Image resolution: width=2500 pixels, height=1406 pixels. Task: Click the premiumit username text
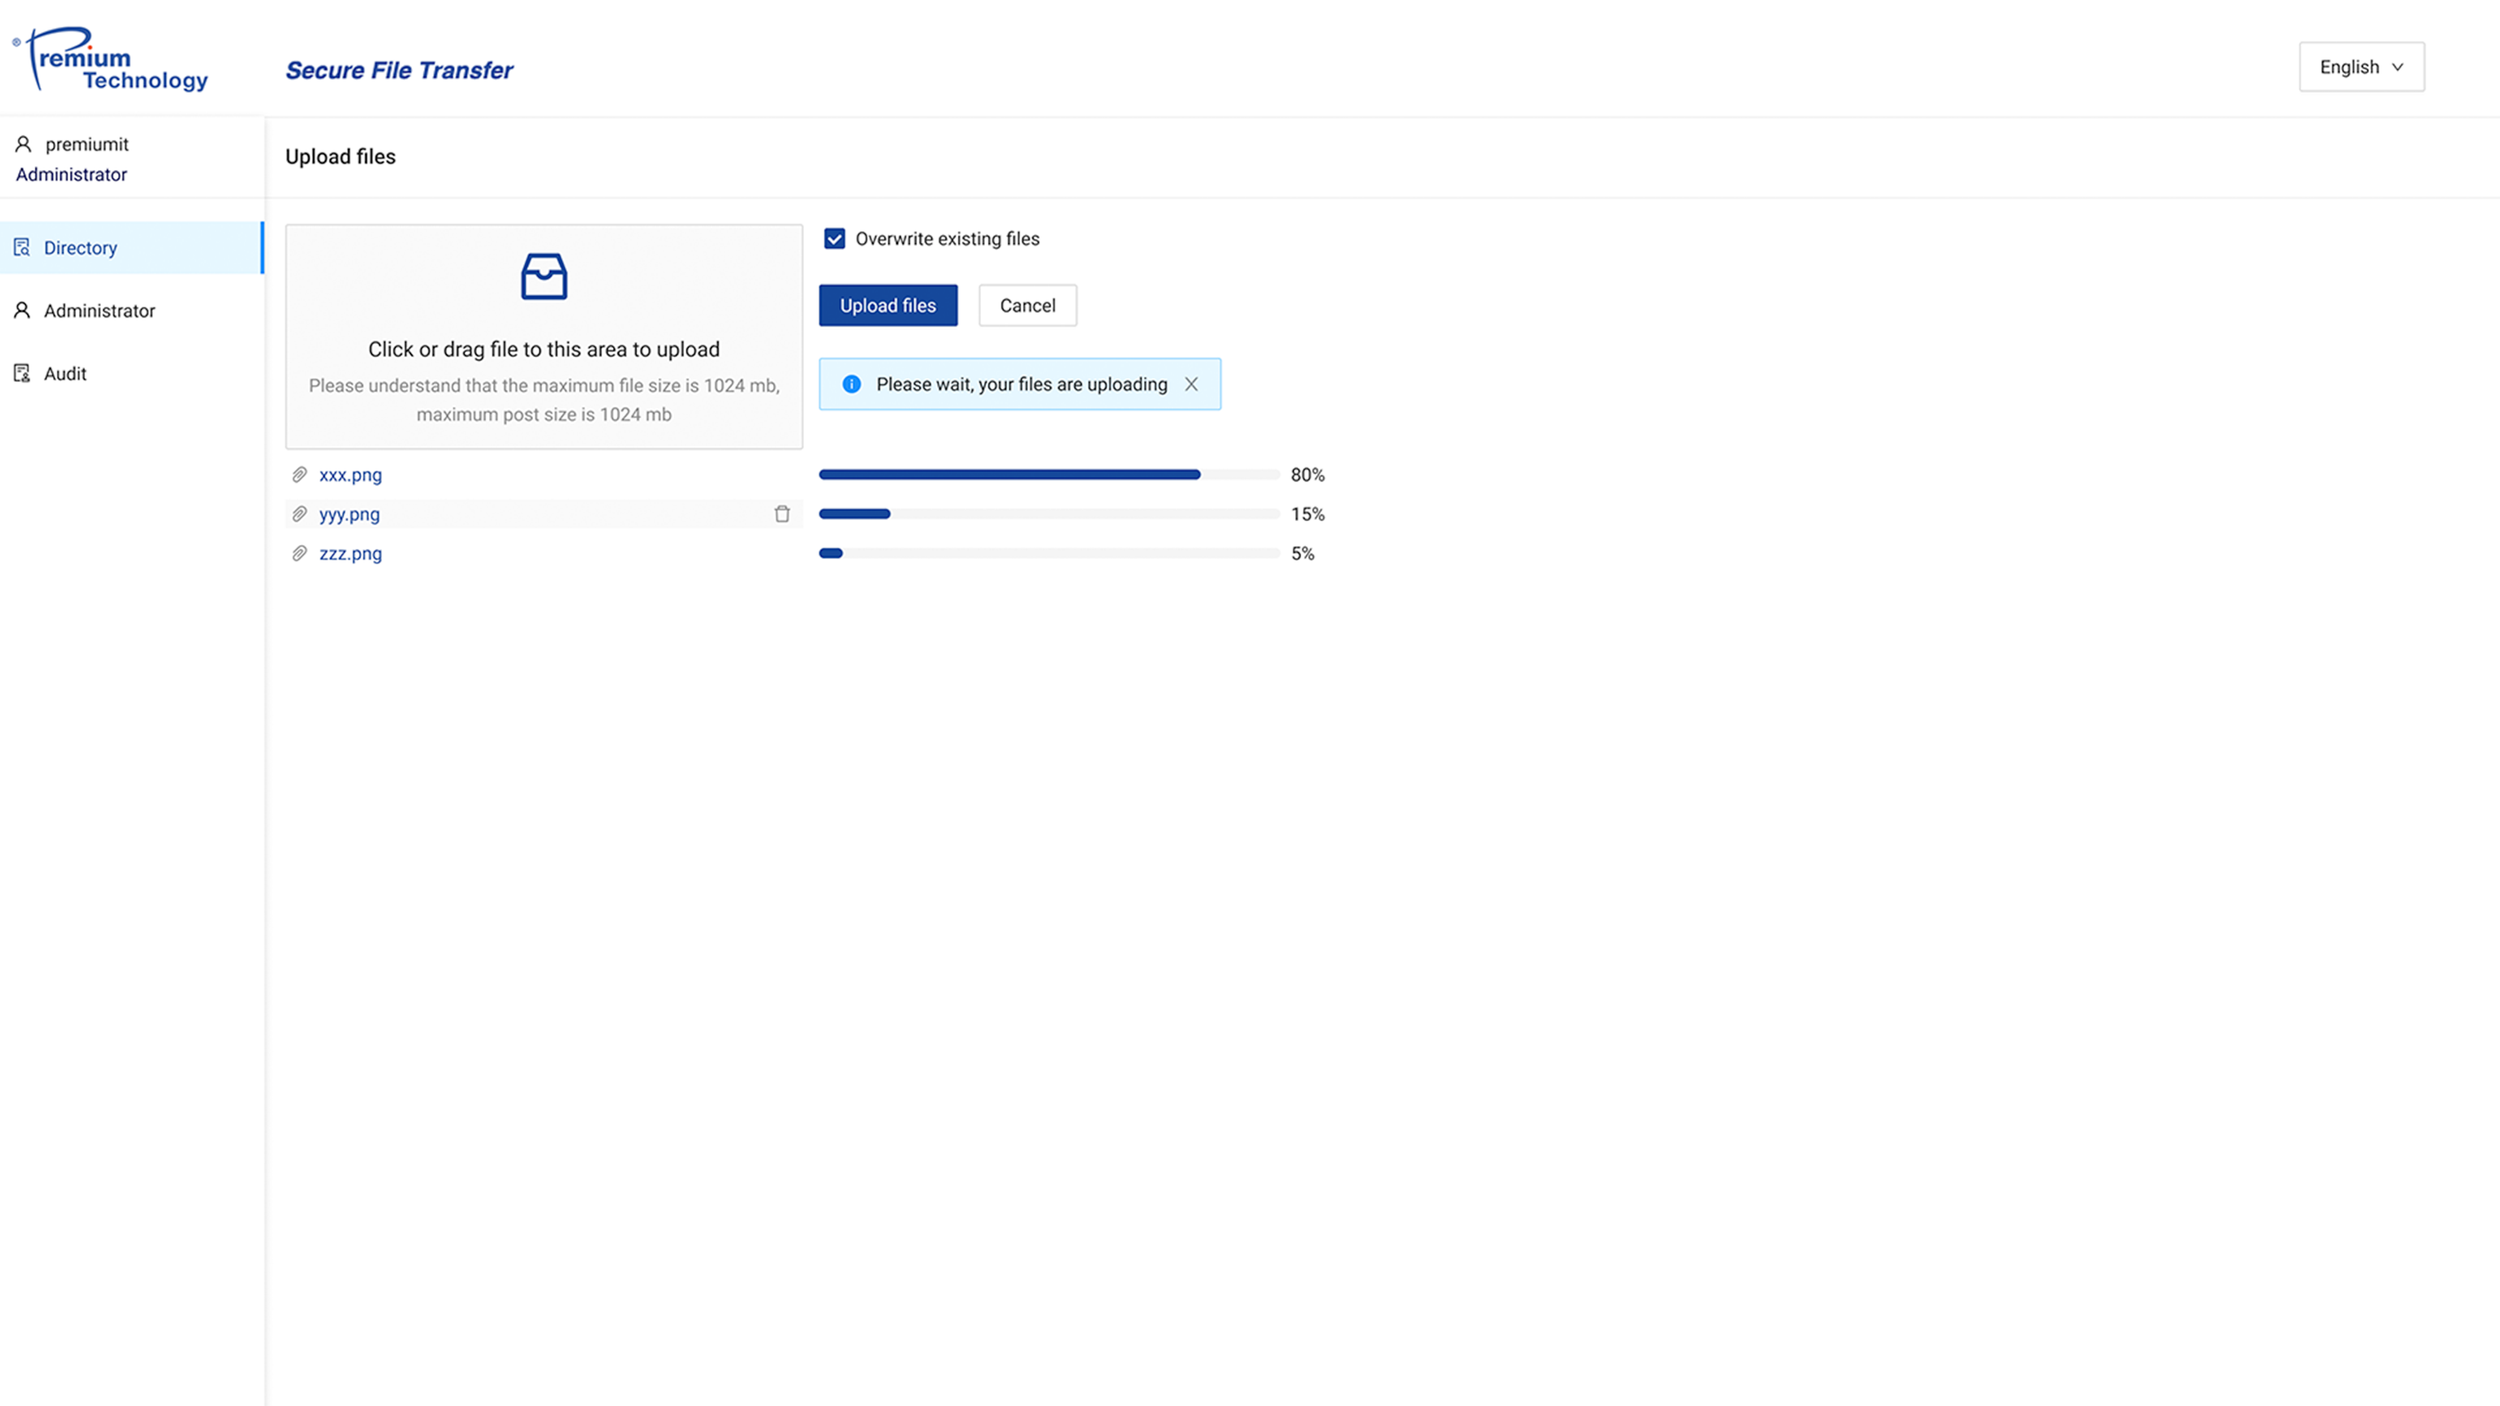click(87, 144)
